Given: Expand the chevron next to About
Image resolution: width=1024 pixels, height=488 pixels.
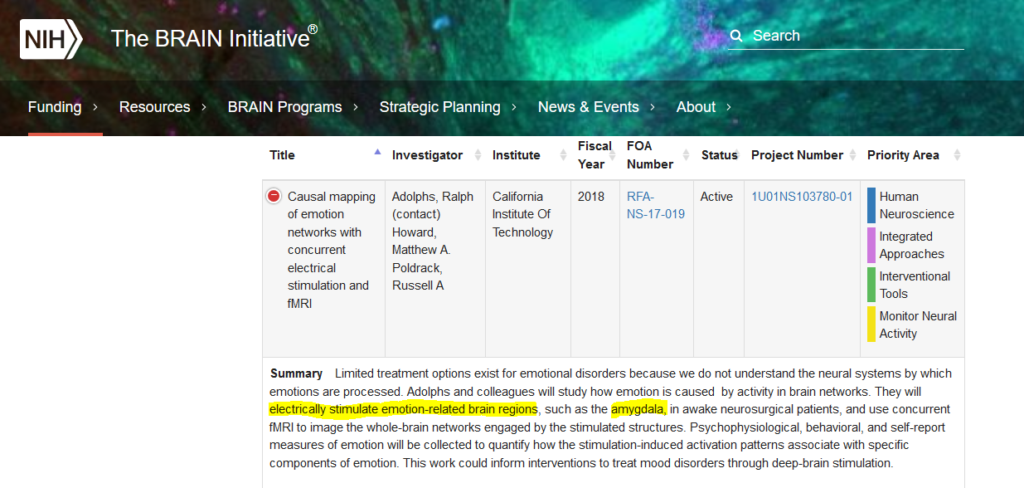Looking at the screenshot, I should coord(729,107).
